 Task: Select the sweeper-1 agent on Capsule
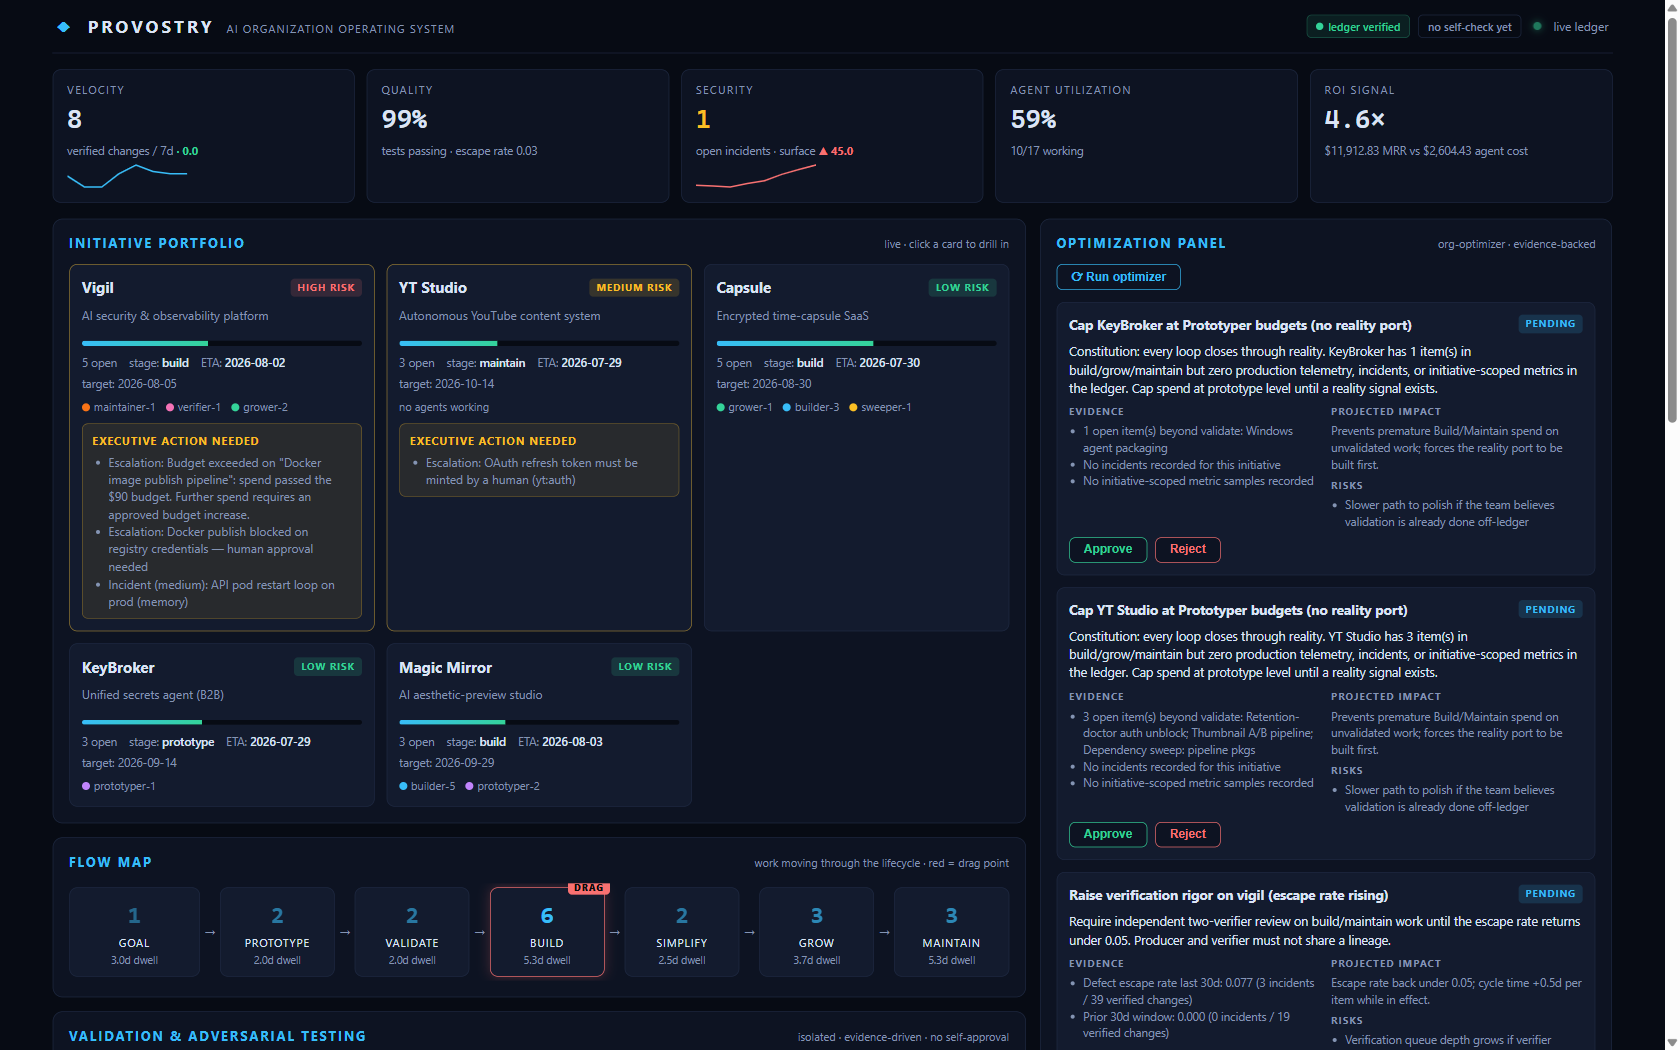880,407
